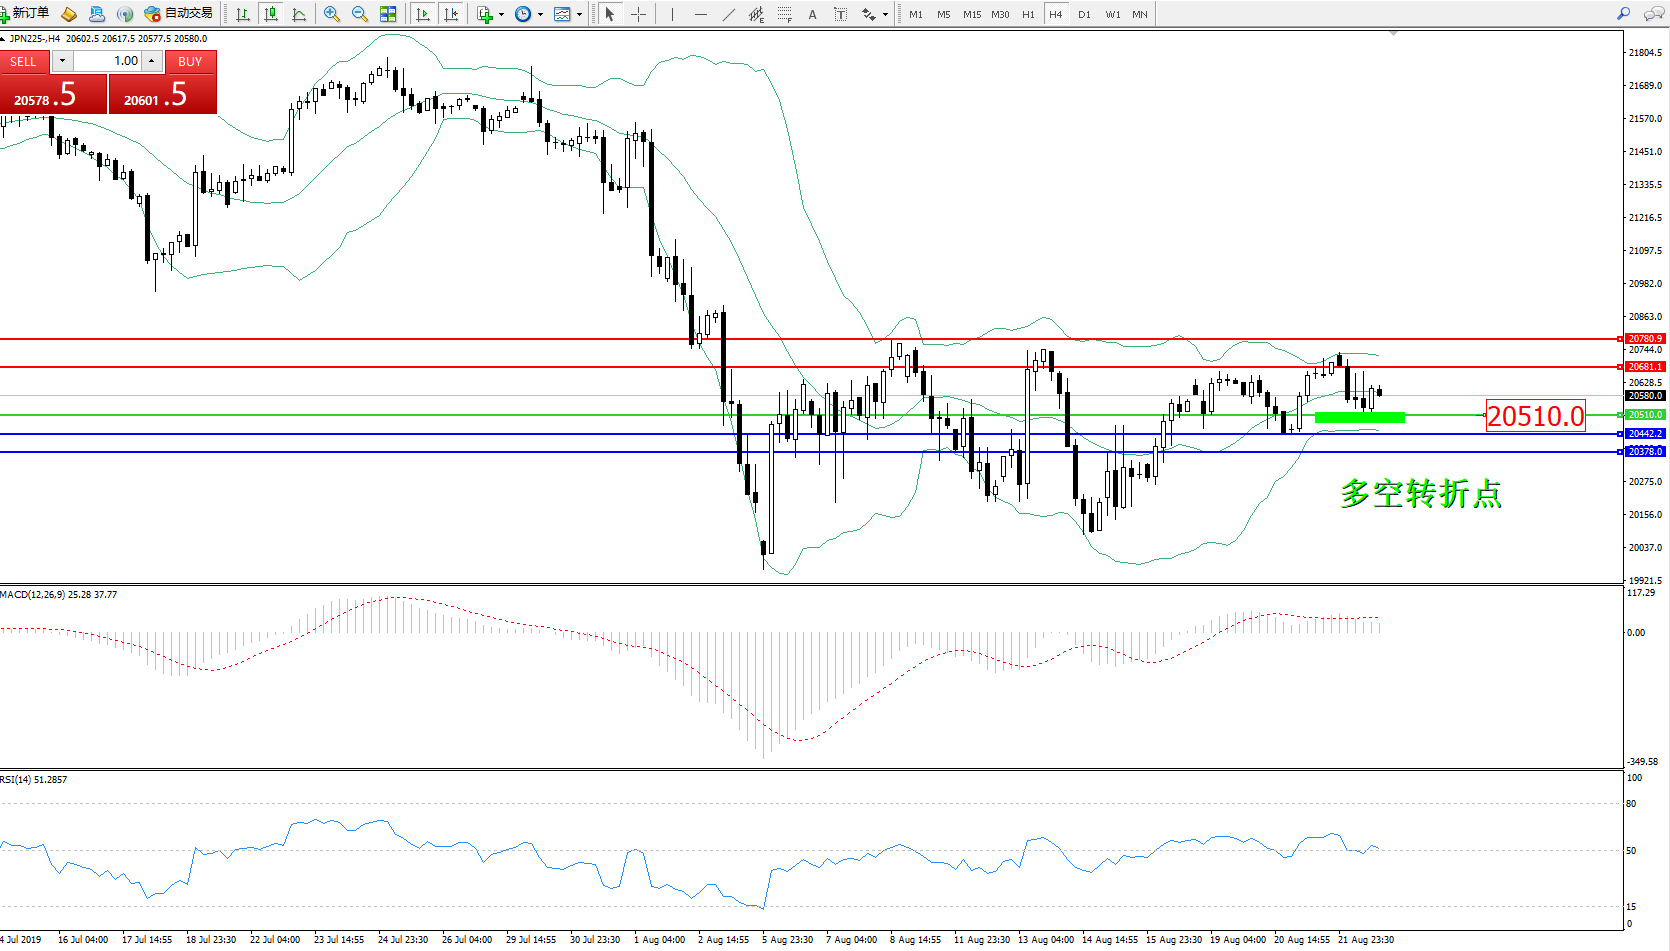
Task: Toggle candlestick chart display mode
Action: click(x=270, y=14)
